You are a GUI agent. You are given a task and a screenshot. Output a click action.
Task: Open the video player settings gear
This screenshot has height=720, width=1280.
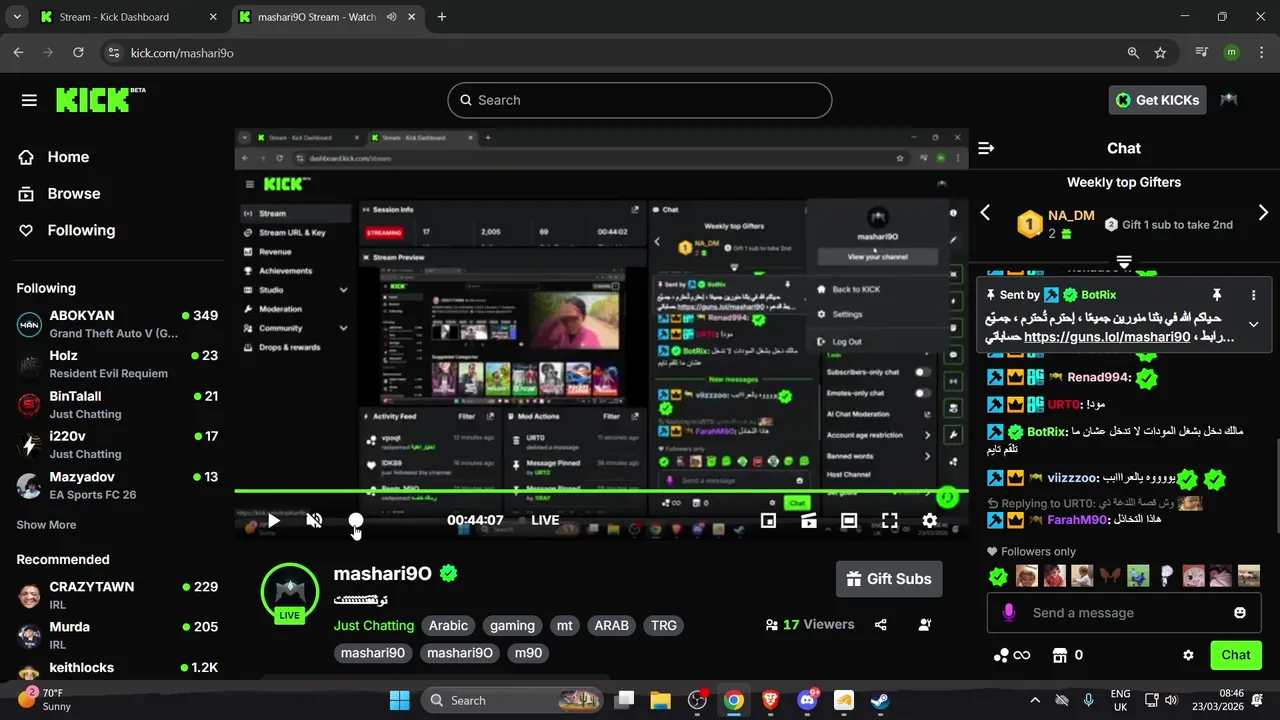tap(930, 520)
